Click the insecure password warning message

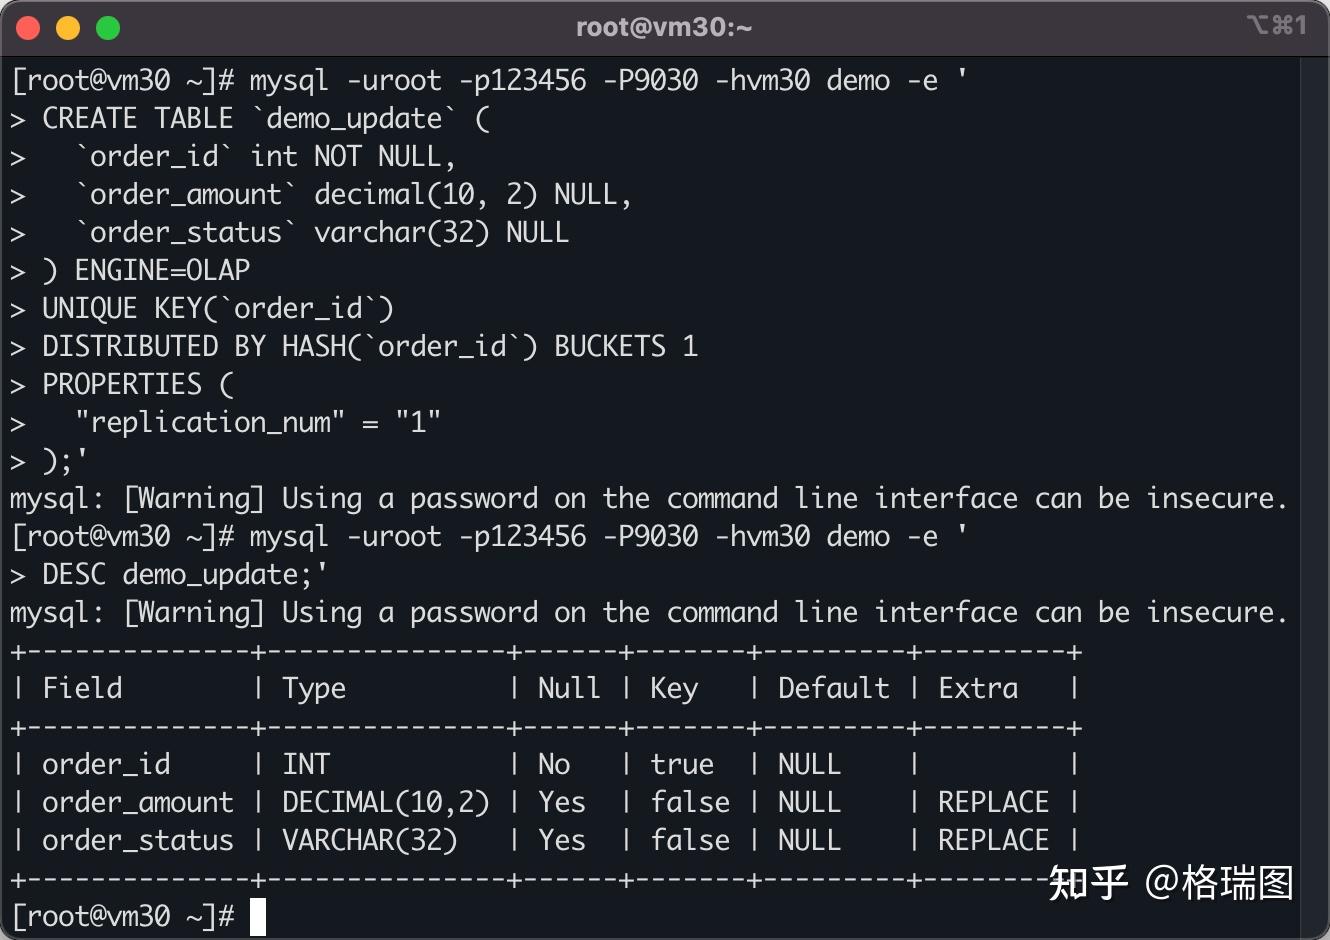point(648,498)
